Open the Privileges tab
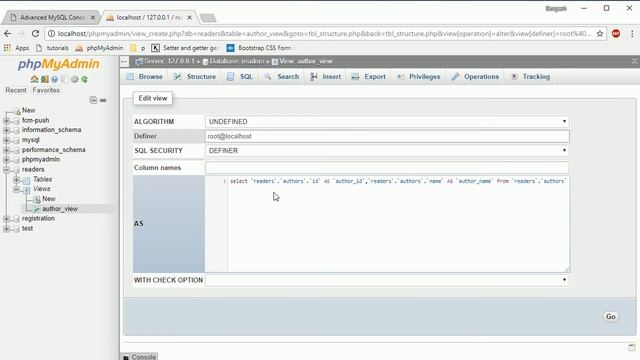The image size is (640, 360). (x=419, y=77)
